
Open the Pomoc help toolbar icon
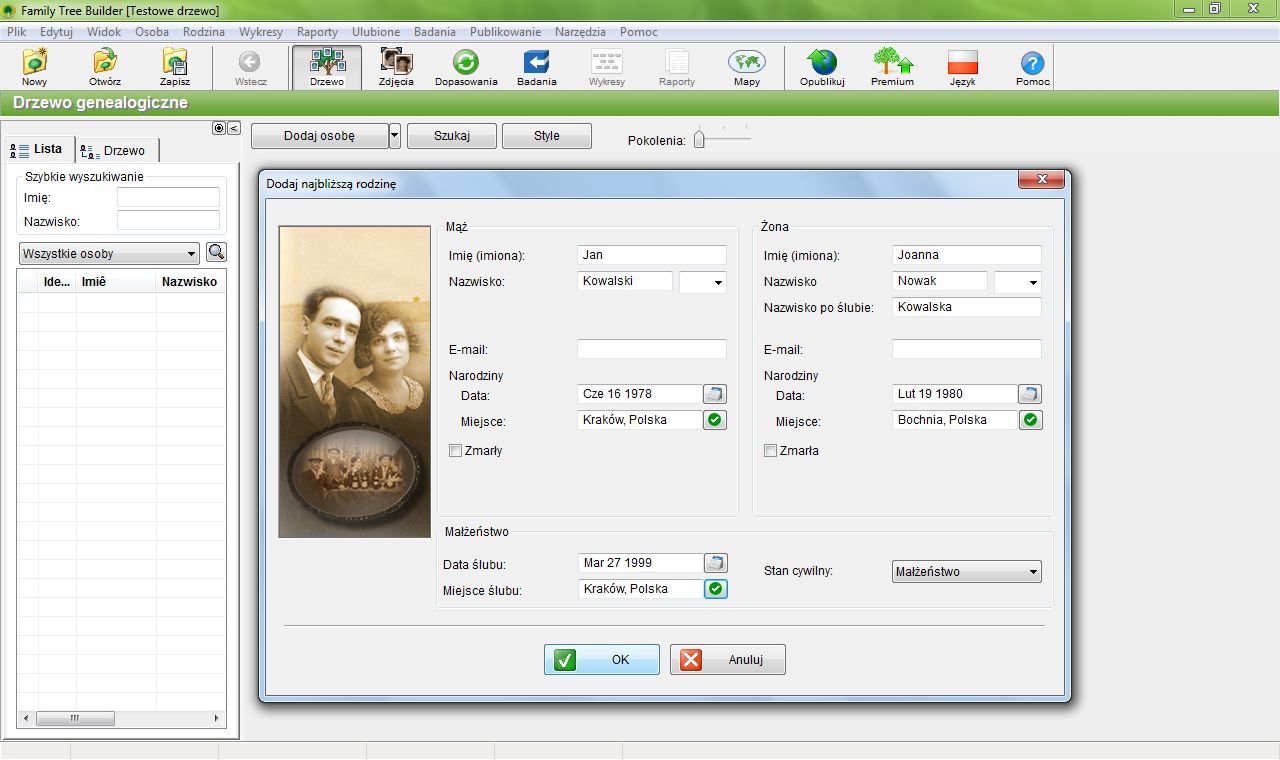pos(1033,67)
